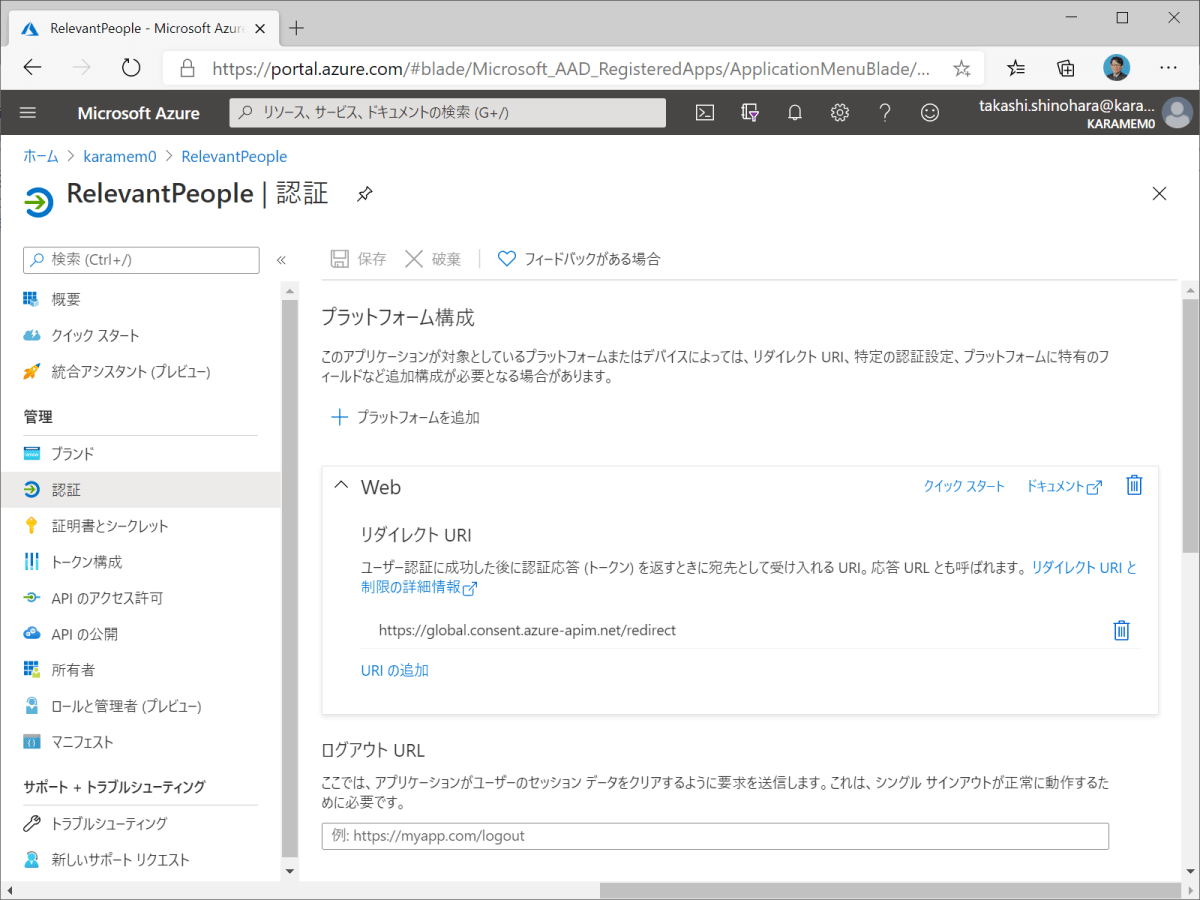1200x900 pixels.
Task: Bookmark this page with the star icon
Action: click(962, 68)
